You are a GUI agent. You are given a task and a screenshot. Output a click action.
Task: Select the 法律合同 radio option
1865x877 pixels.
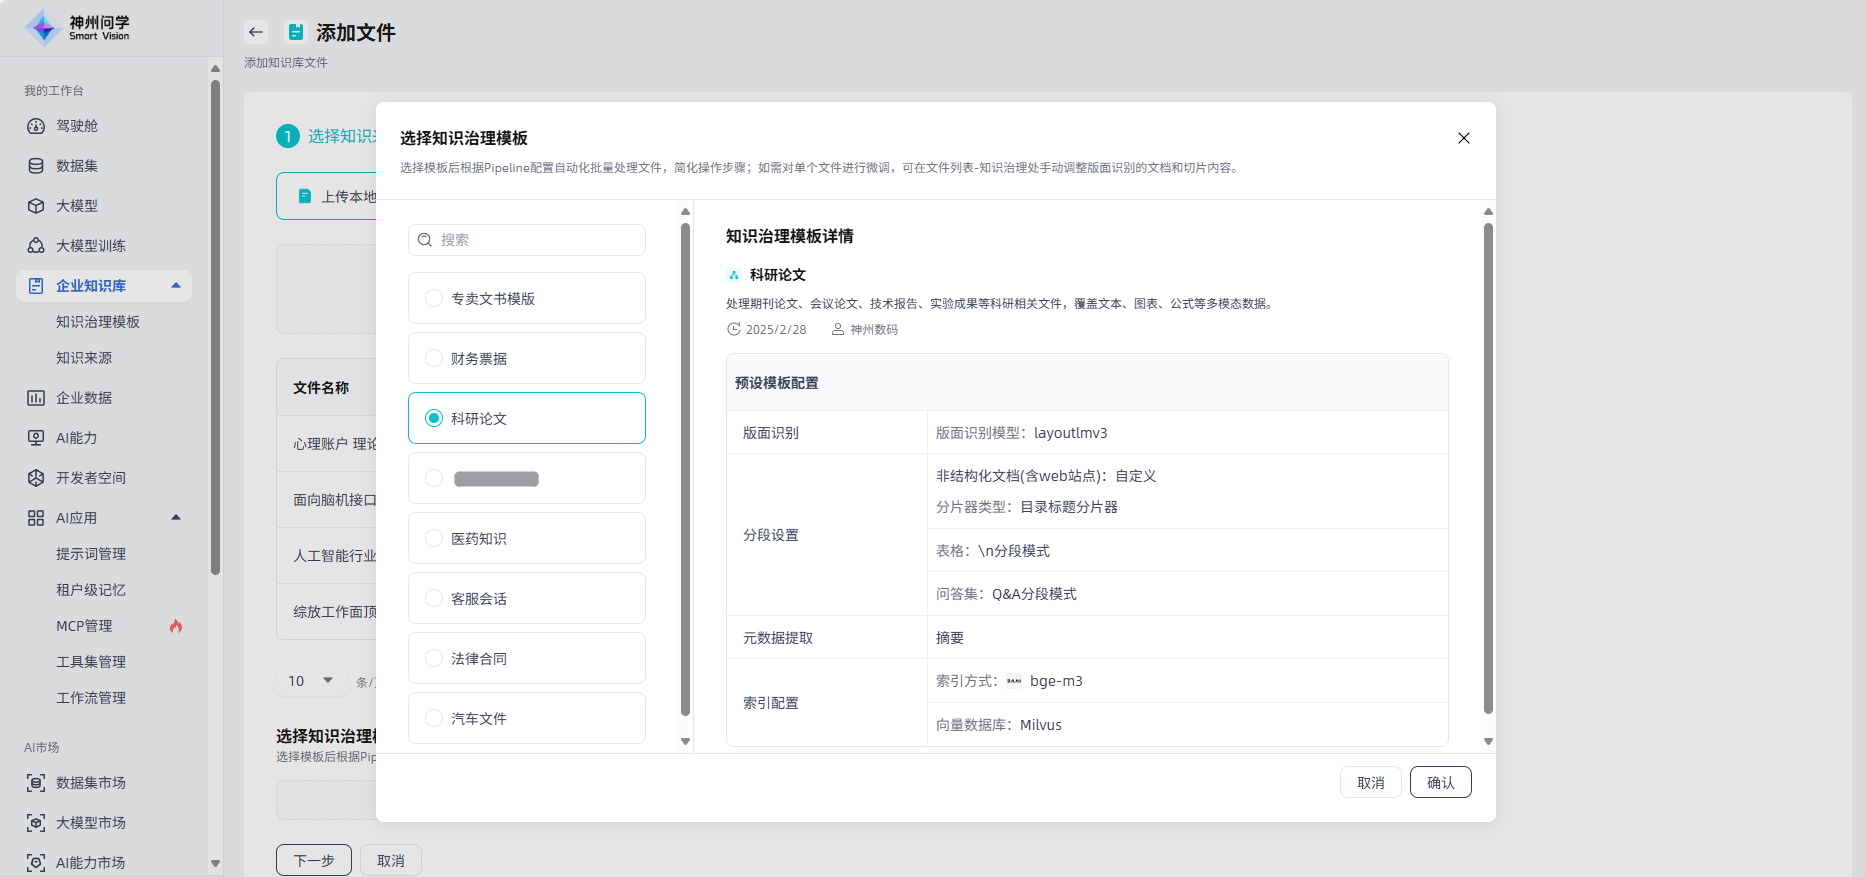point(434,658)
